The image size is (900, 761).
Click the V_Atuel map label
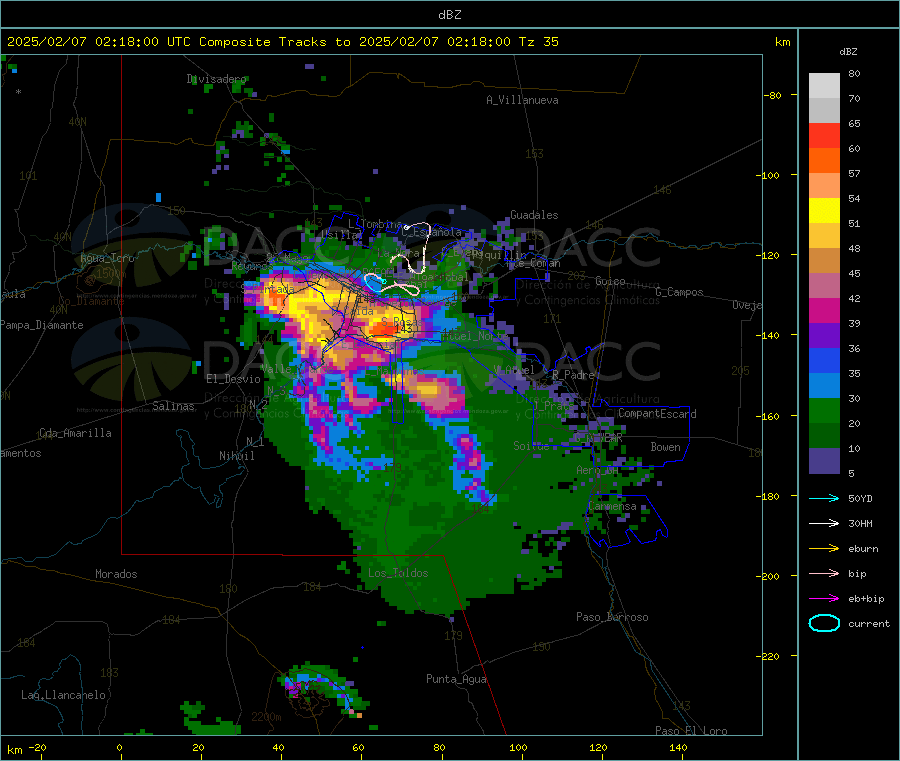click(514, 370)
